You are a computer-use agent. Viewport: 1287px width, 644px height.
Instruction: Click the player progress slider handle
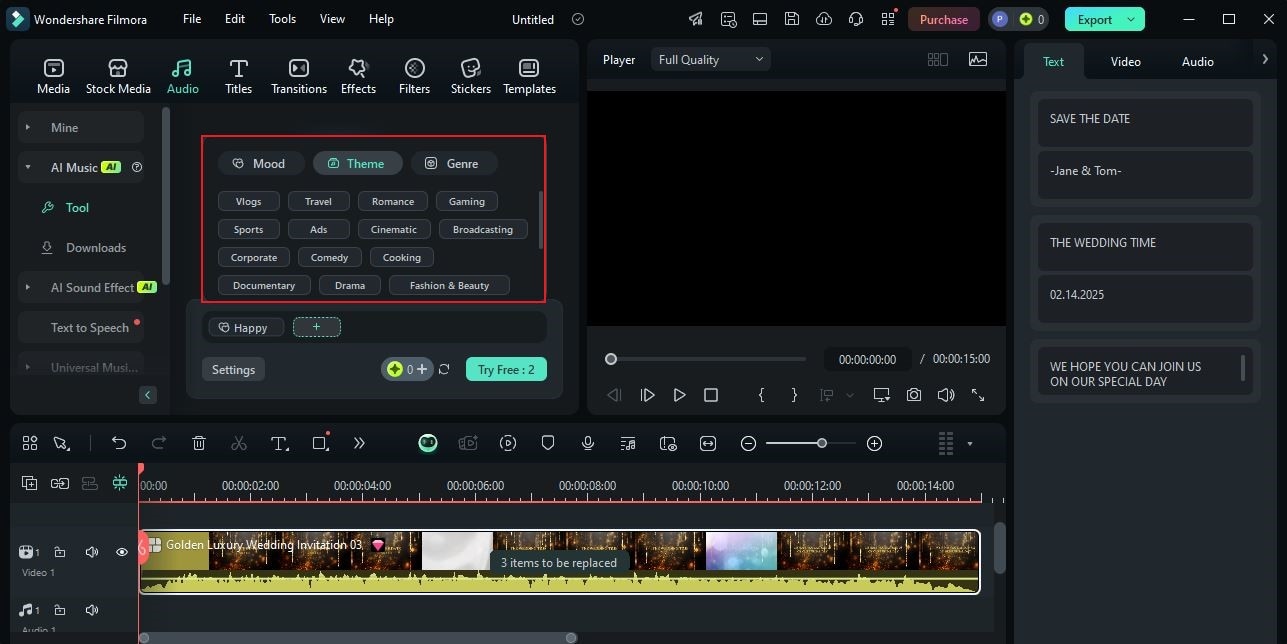click(611, 359)
